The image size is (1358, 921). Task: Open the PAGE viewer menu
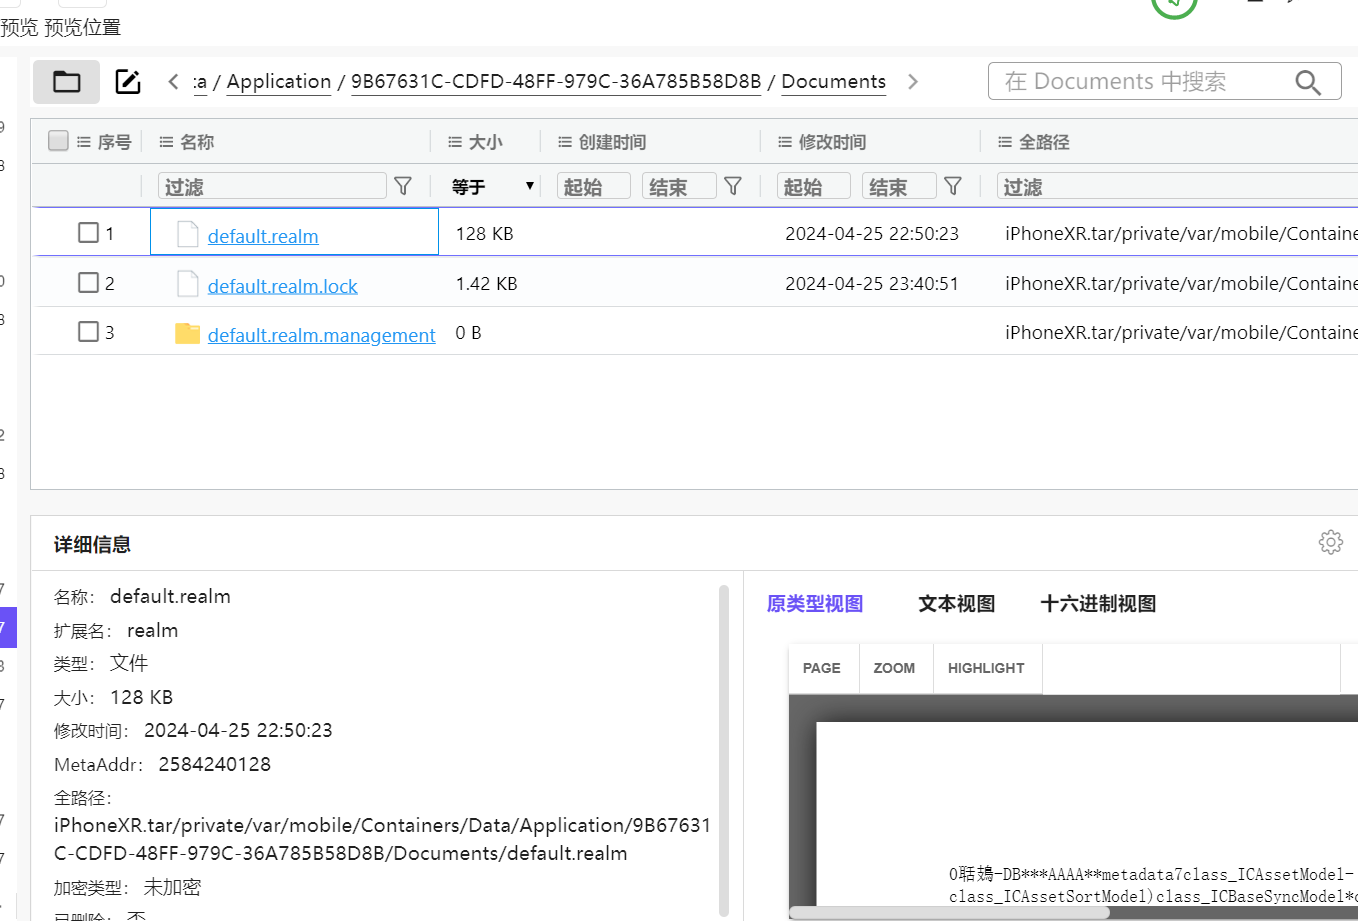pos(822,668)
